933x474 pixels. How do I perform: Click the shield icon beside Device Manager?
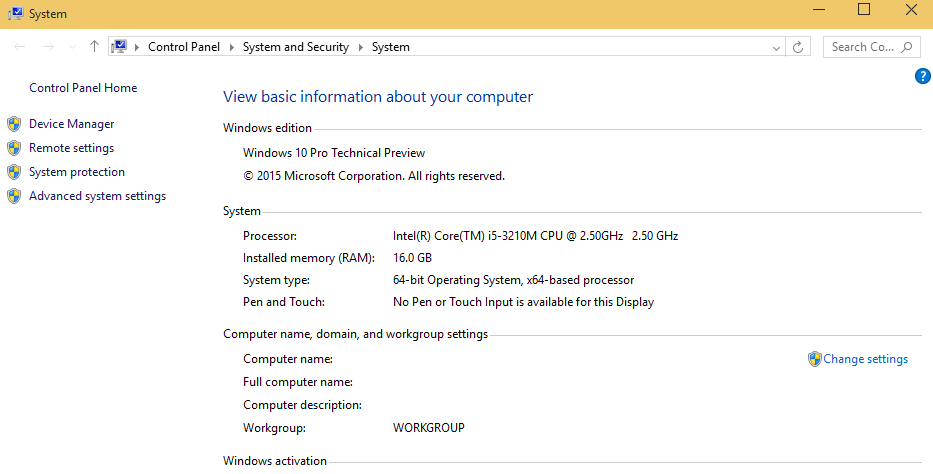[x=14, y=124]
